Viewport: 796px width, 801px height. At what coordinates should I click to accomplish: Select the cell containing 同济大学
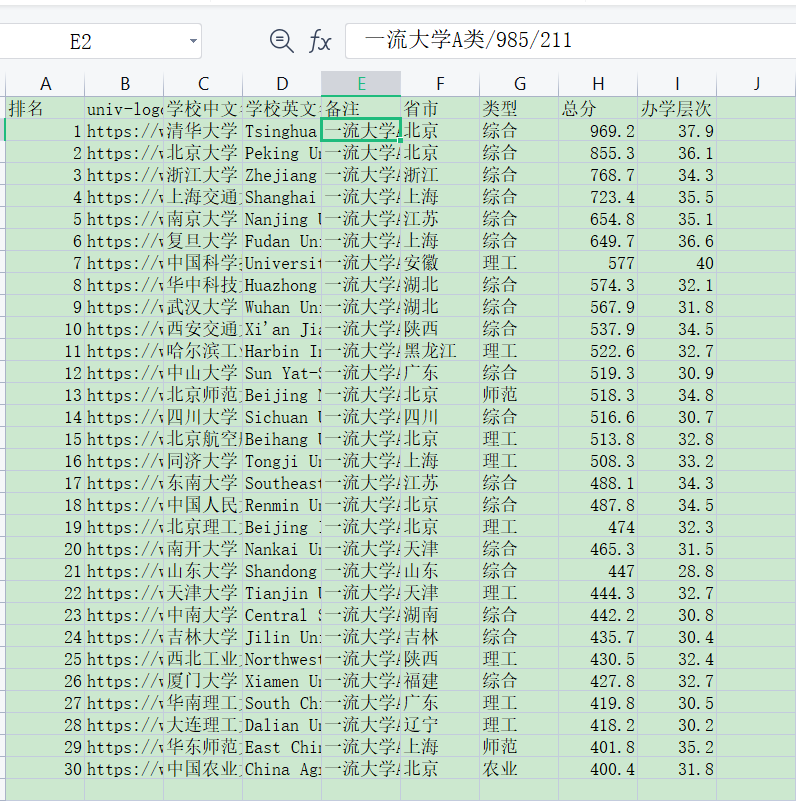[203, 460]
